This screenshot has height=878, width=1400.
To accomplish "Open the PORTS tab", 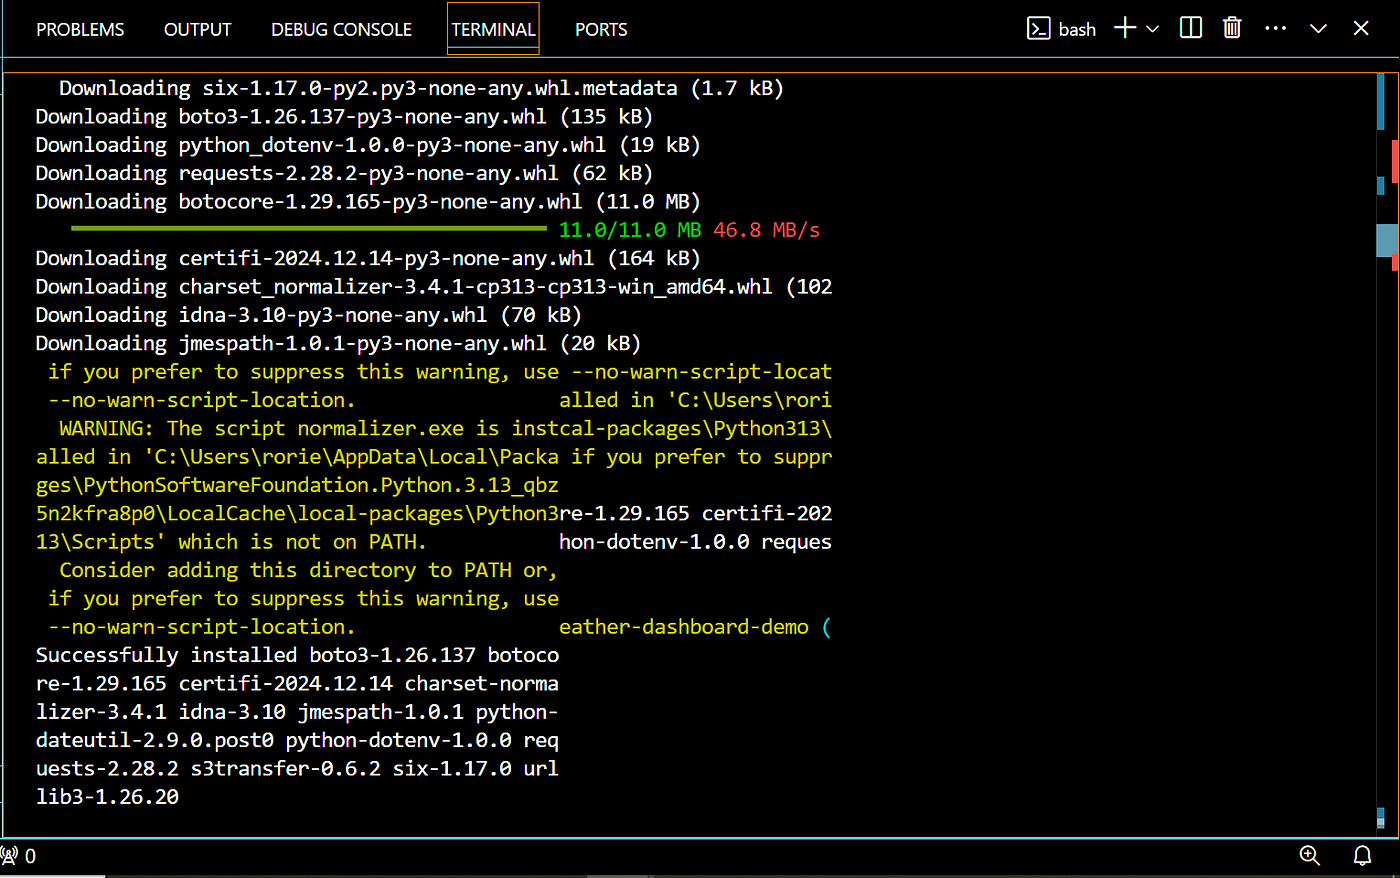I will point(601,30).
